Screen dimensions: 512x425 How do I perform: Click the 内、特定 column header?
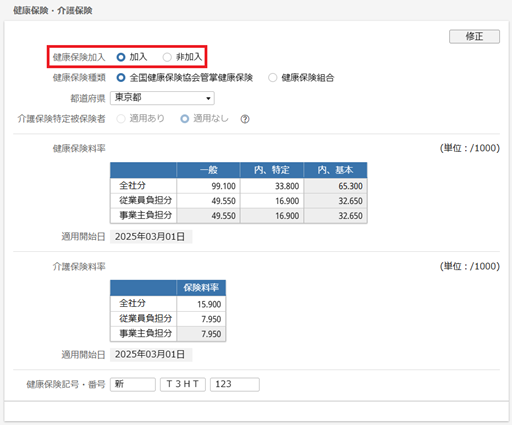coord(271,170)
